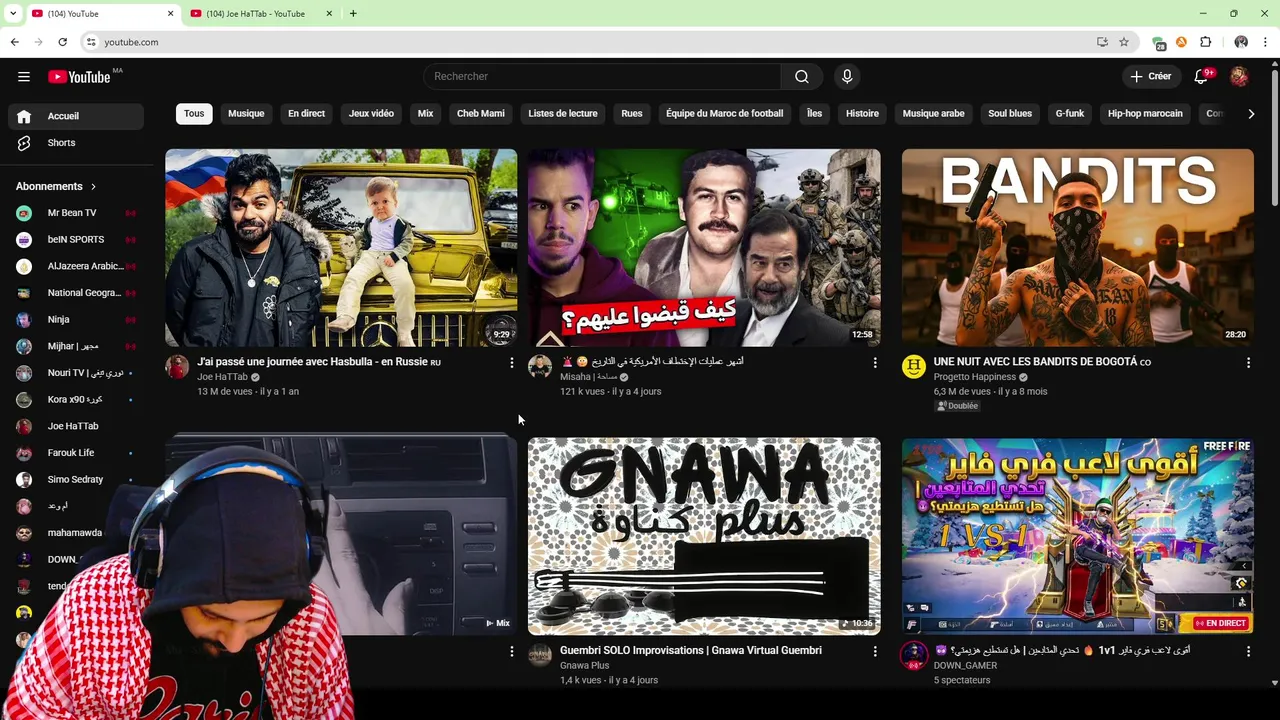
Task: Open the account avatar menu
Action: point(1239,77)
